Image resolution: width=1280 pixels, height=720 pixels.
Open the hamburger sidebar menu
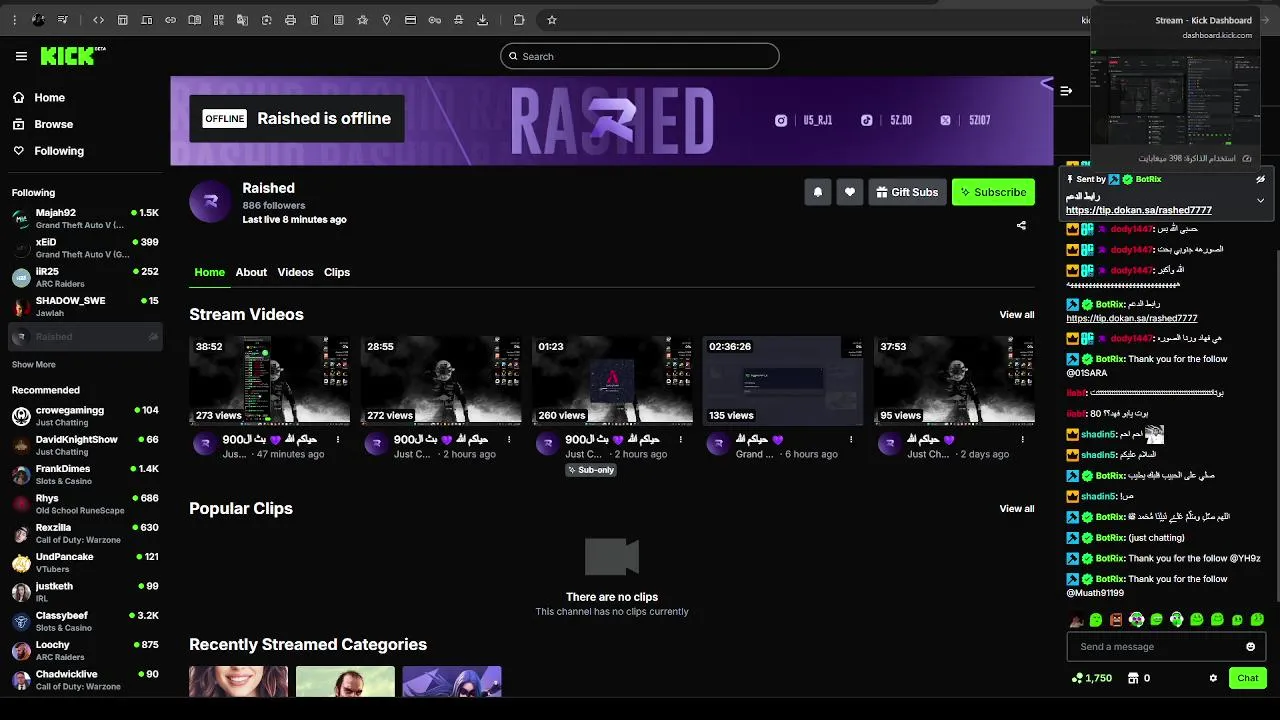point(21,56)
